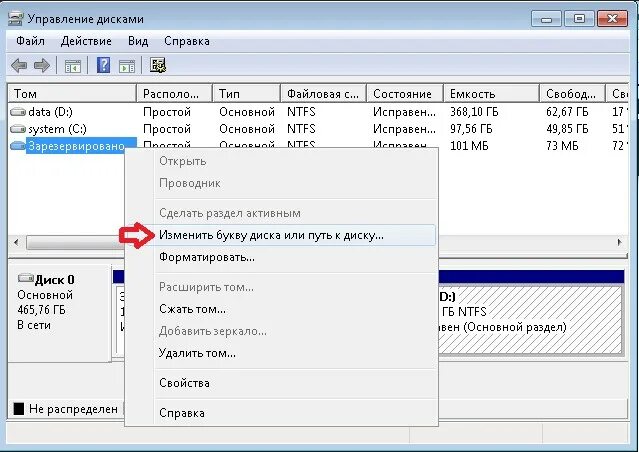Image resolution: width=639 pixels, height=452 pixels.
Task: Sort by the Состояние column header
Action: 405,93
